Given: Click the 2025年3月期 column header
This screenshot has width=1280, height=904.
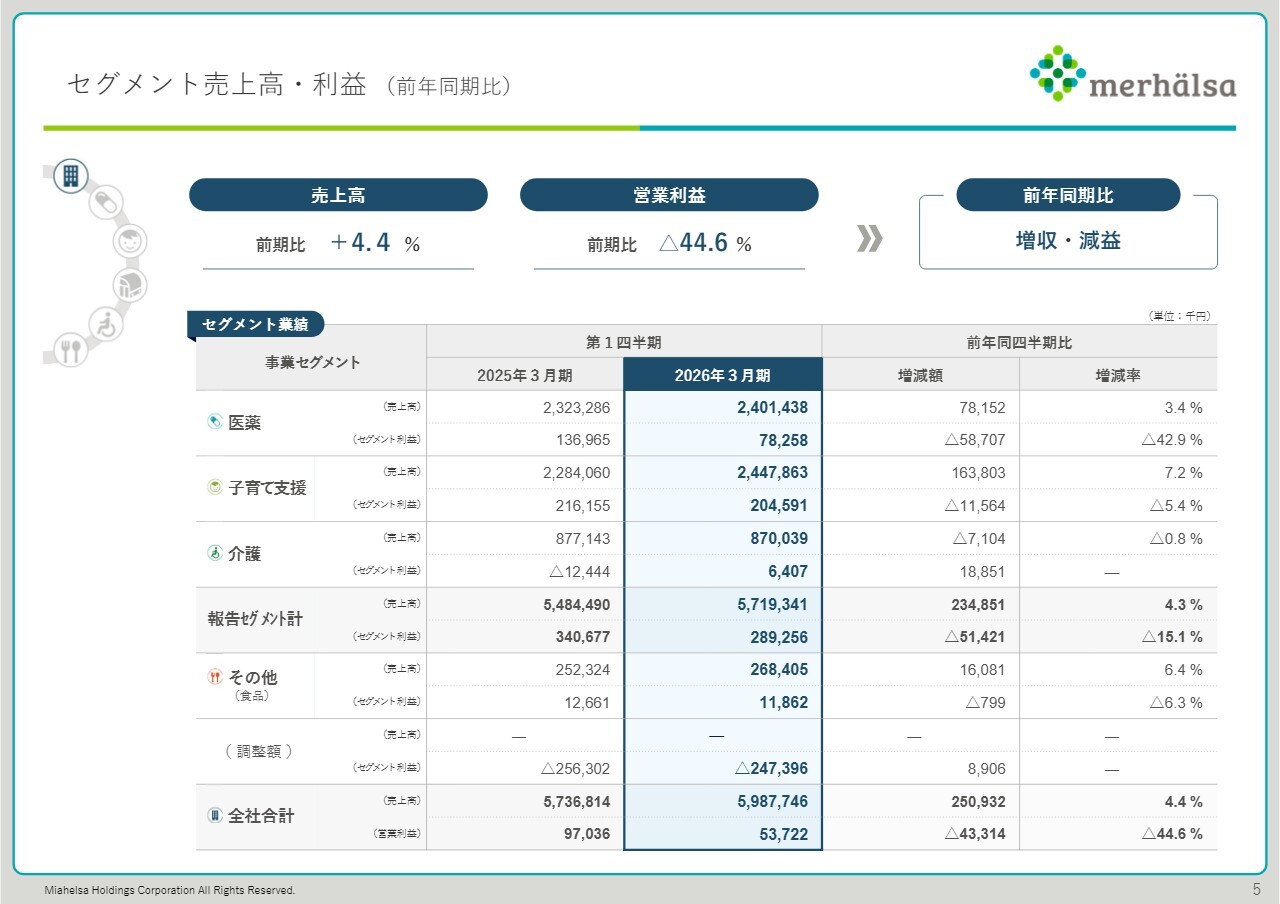Looking at the screenshot, I should [x=525, y=375].
